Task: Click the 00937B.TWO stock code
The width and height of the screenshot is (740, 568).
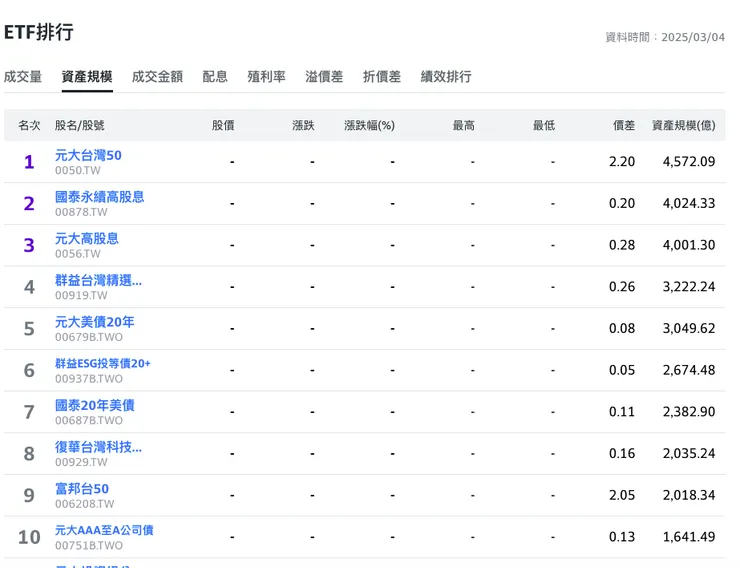Action: (89, 379)
